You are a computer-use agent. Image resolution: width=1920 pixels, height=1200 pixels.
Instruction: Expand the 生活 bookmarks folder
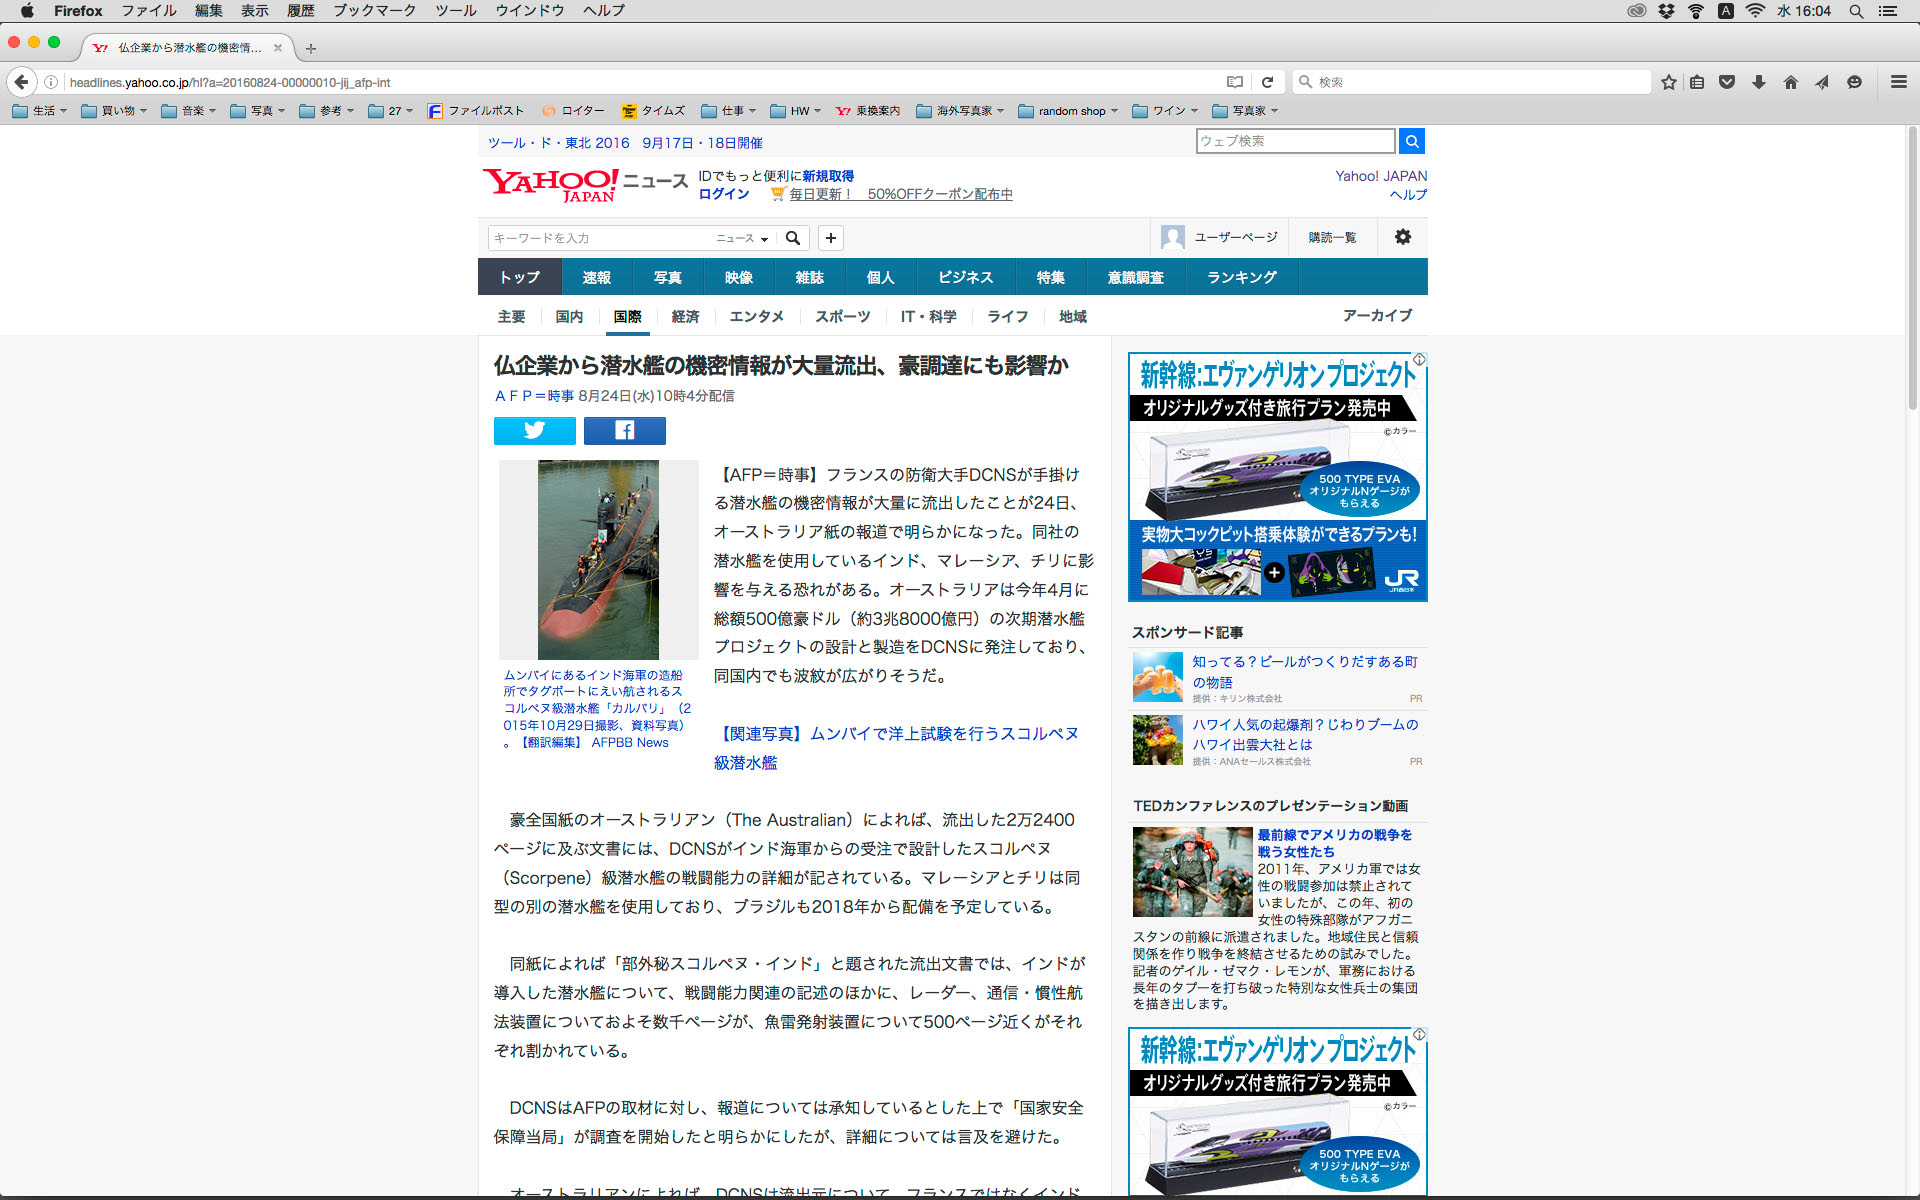click(x=40, y=111)
